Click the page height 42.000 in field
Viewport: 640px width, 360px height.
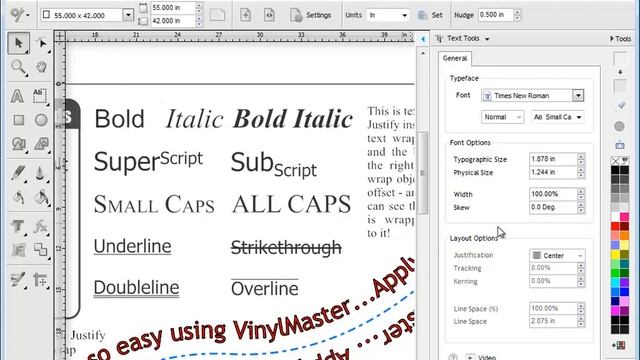[172, 21]
